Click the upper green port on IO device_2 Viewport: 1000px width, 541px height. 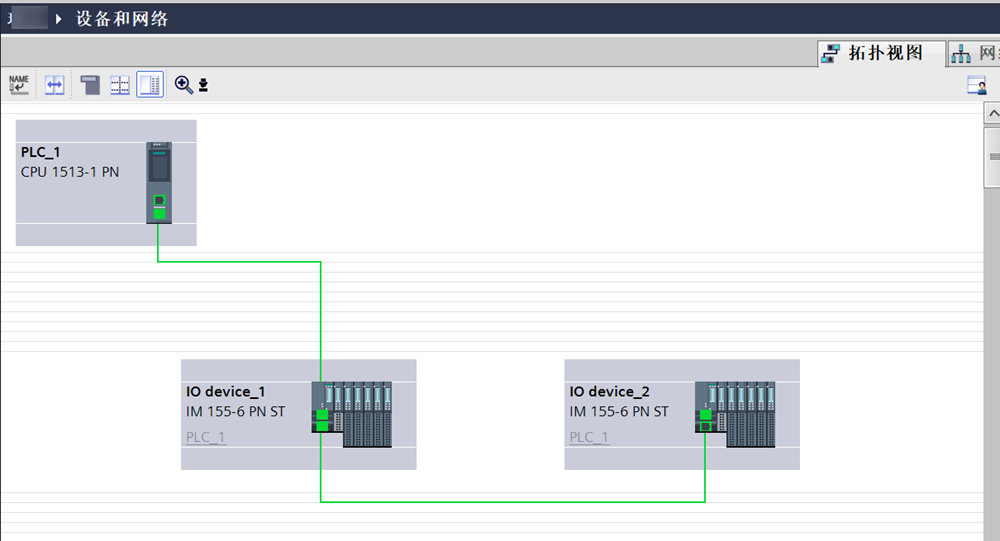705,414
